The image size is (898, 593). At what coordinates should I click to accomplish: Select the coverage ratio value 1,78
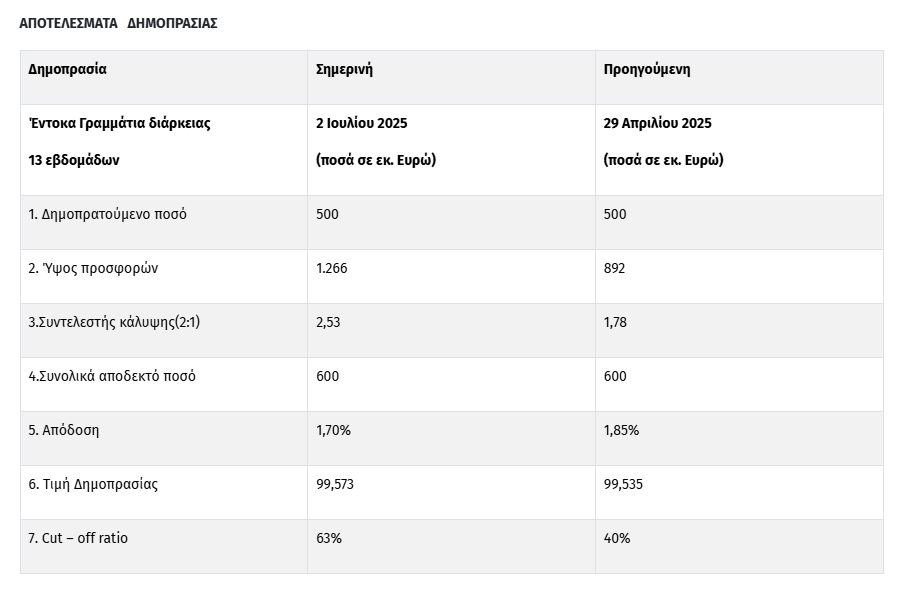(x=615, y=323)
